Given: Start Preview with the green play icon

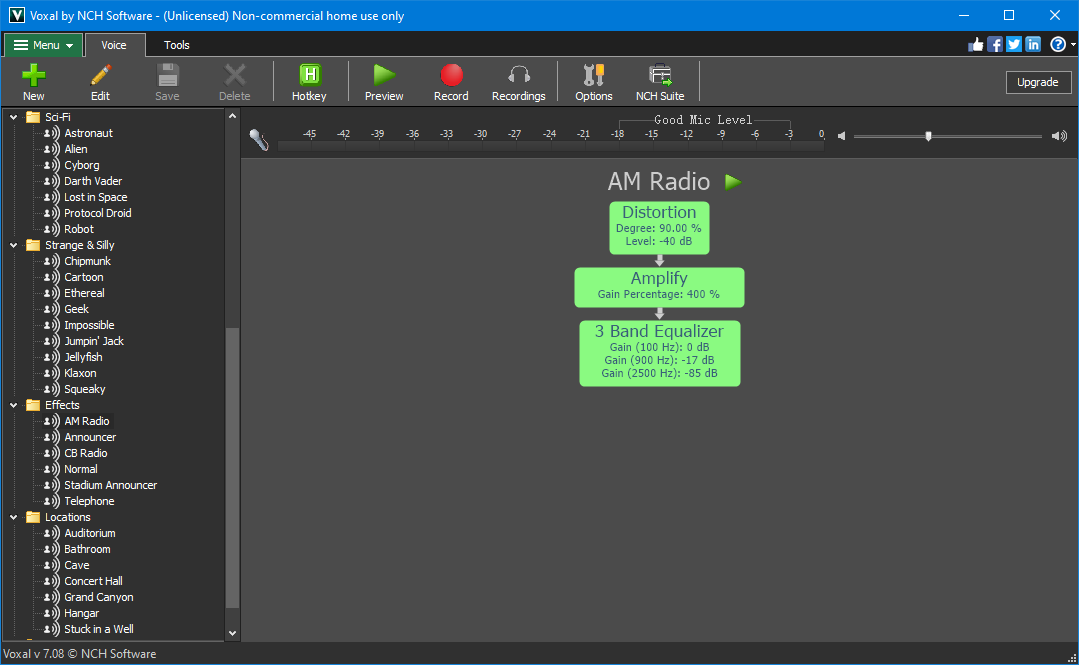Looking at the screenshot, I should click(x=384, y=75).
